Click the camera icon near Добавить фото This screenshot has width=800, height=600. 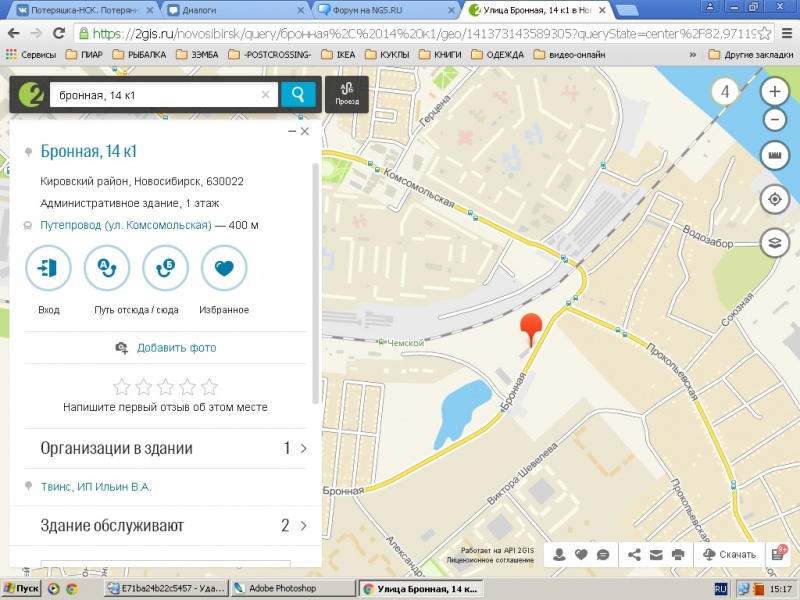click(x=121, y=348)
